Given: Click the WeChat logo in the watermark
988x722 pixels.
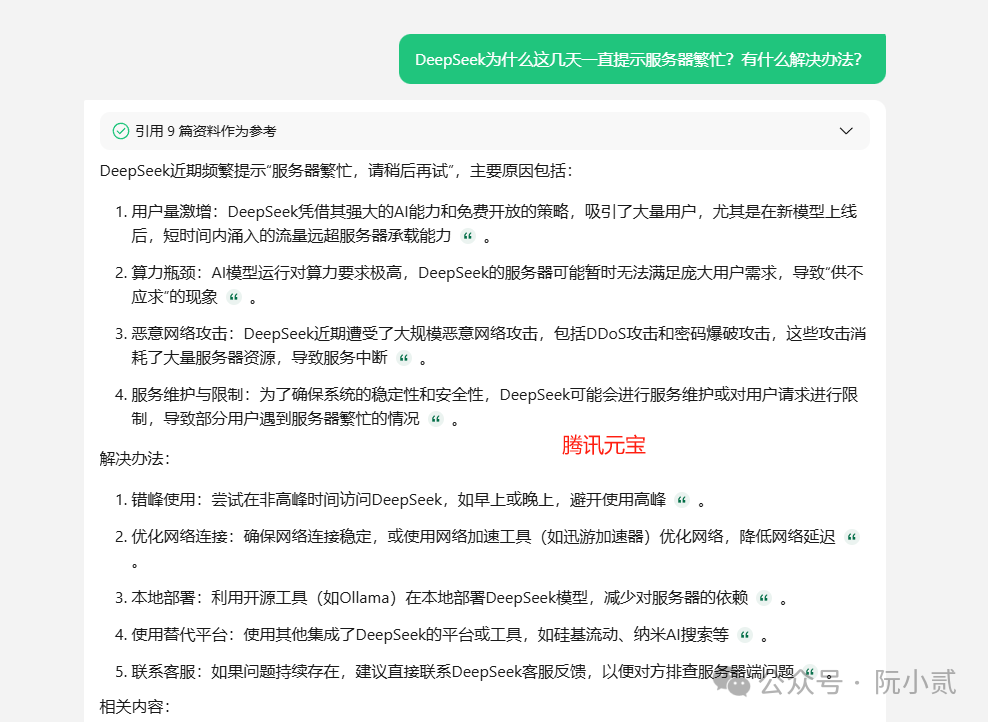Looking at the screenshot, I should (x=741, y=684).
